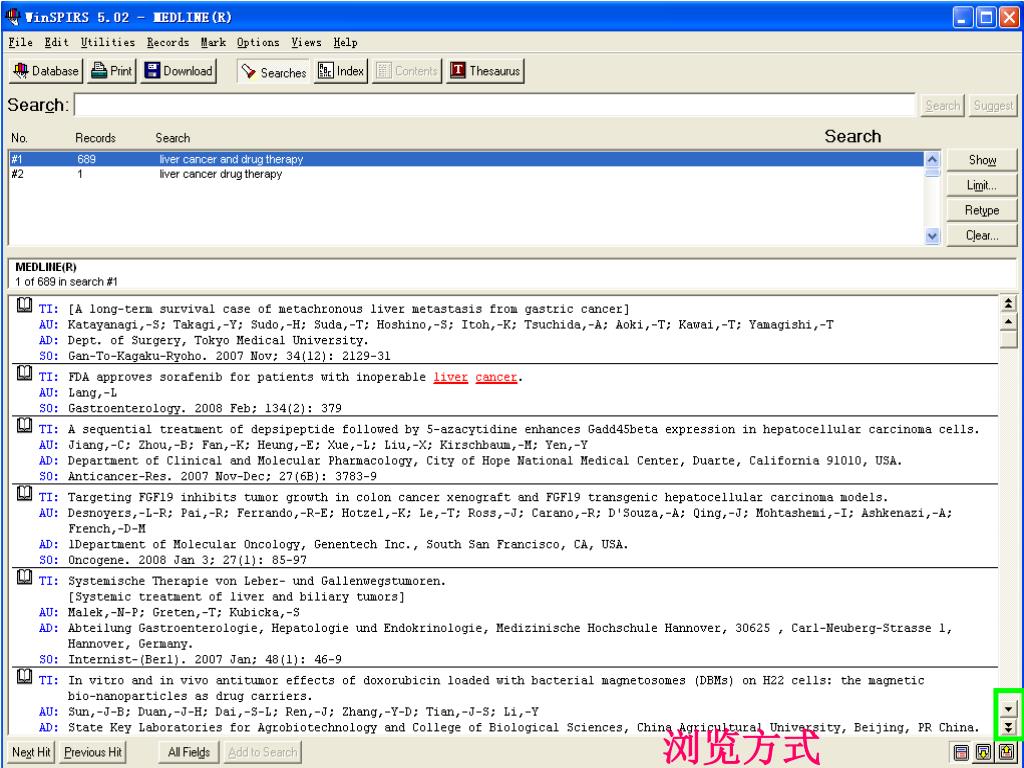This screenshot has height=768, width=1024.
Task: Open the Records menu
Action: click(x=168, y=42)
